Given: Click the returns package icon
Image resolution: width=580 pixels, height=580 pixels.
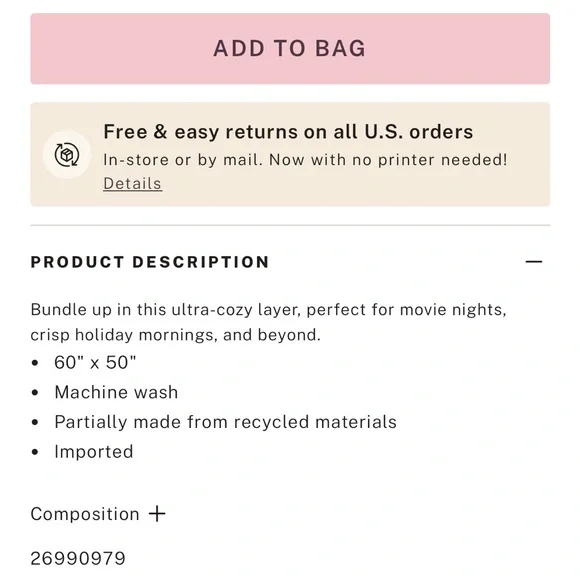Looking at the screenshot, I should tap(67, 155).
